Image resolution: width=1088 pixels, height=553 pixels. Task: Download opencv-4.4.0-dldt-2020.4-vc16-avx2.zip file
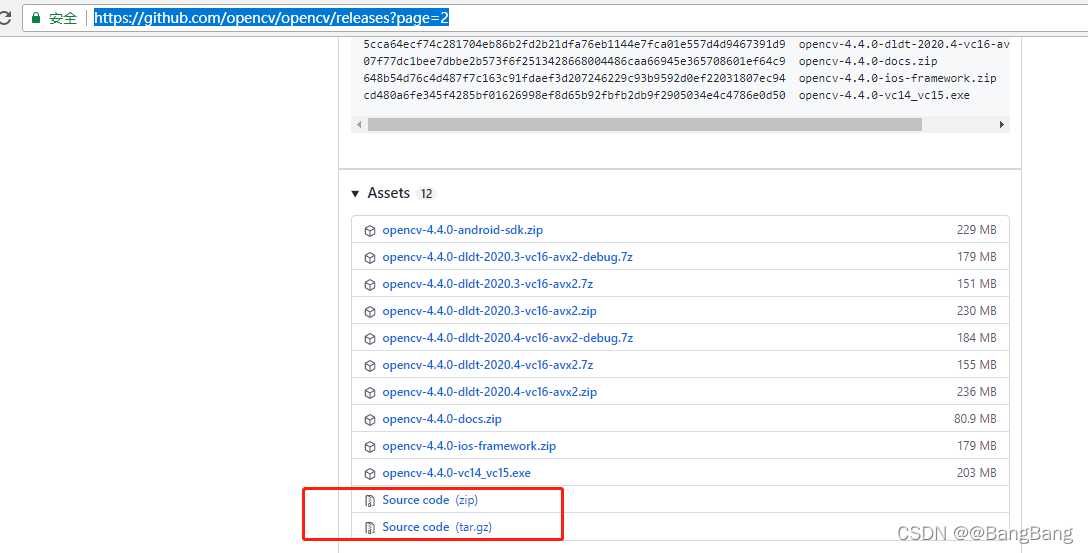tap(489, 392)
